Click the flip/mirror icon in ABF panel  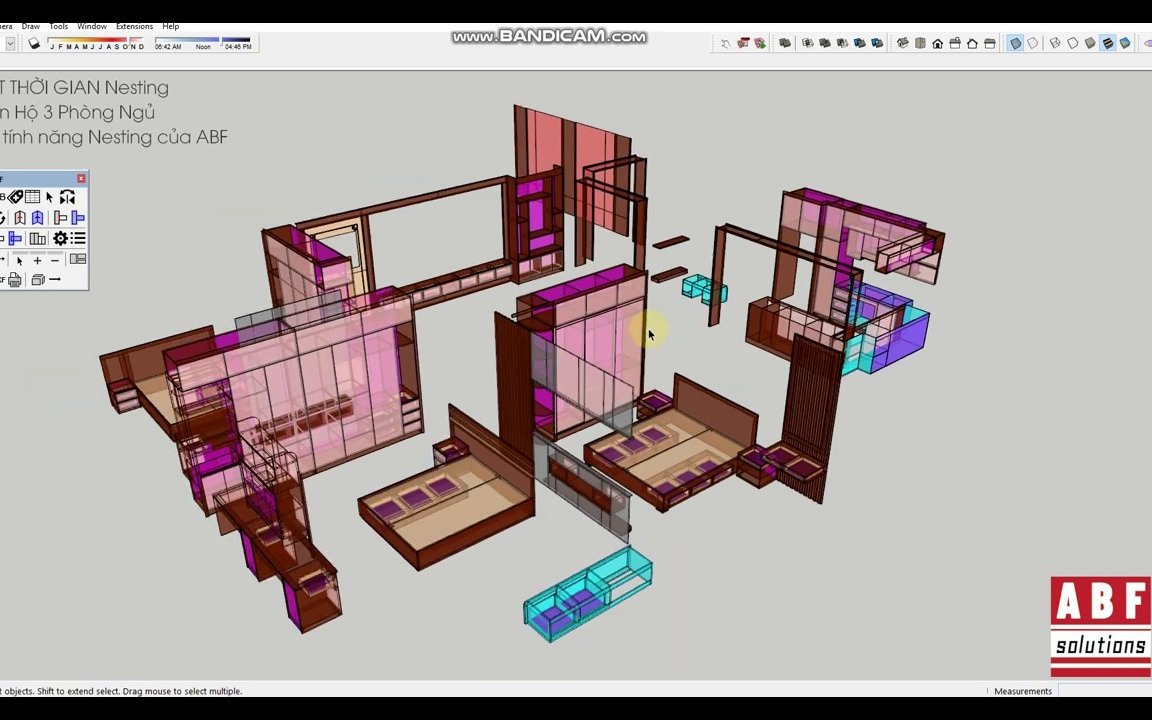68,197
